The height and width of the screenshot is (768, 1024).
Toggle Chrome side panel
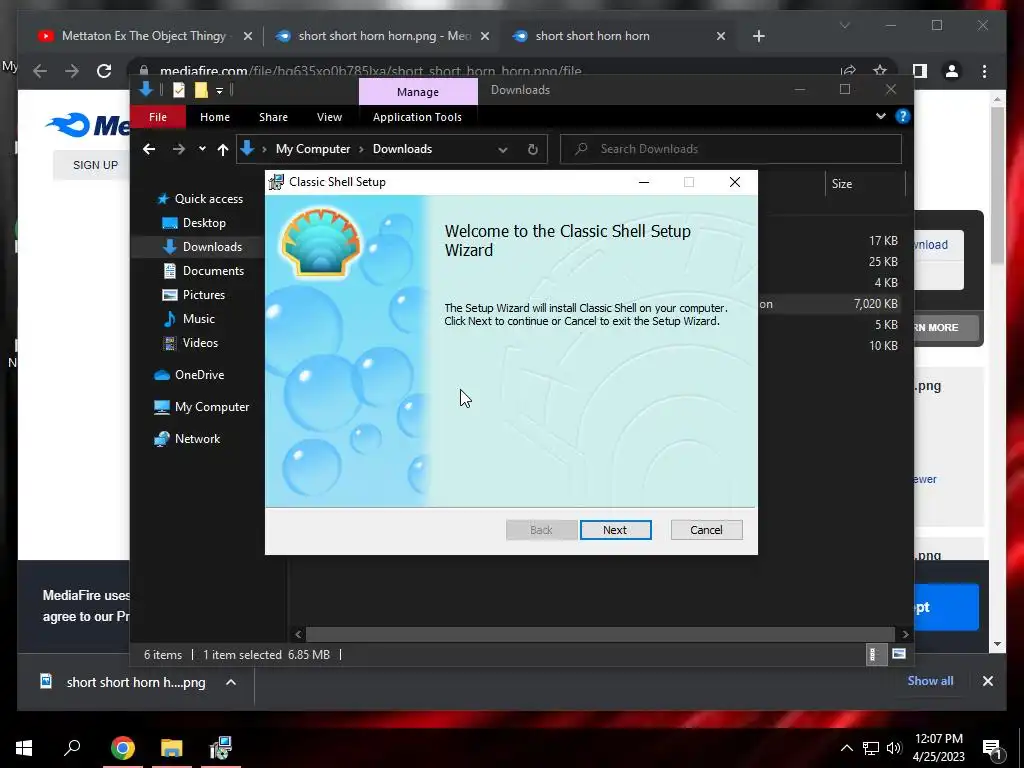click(x=920, y=71)
